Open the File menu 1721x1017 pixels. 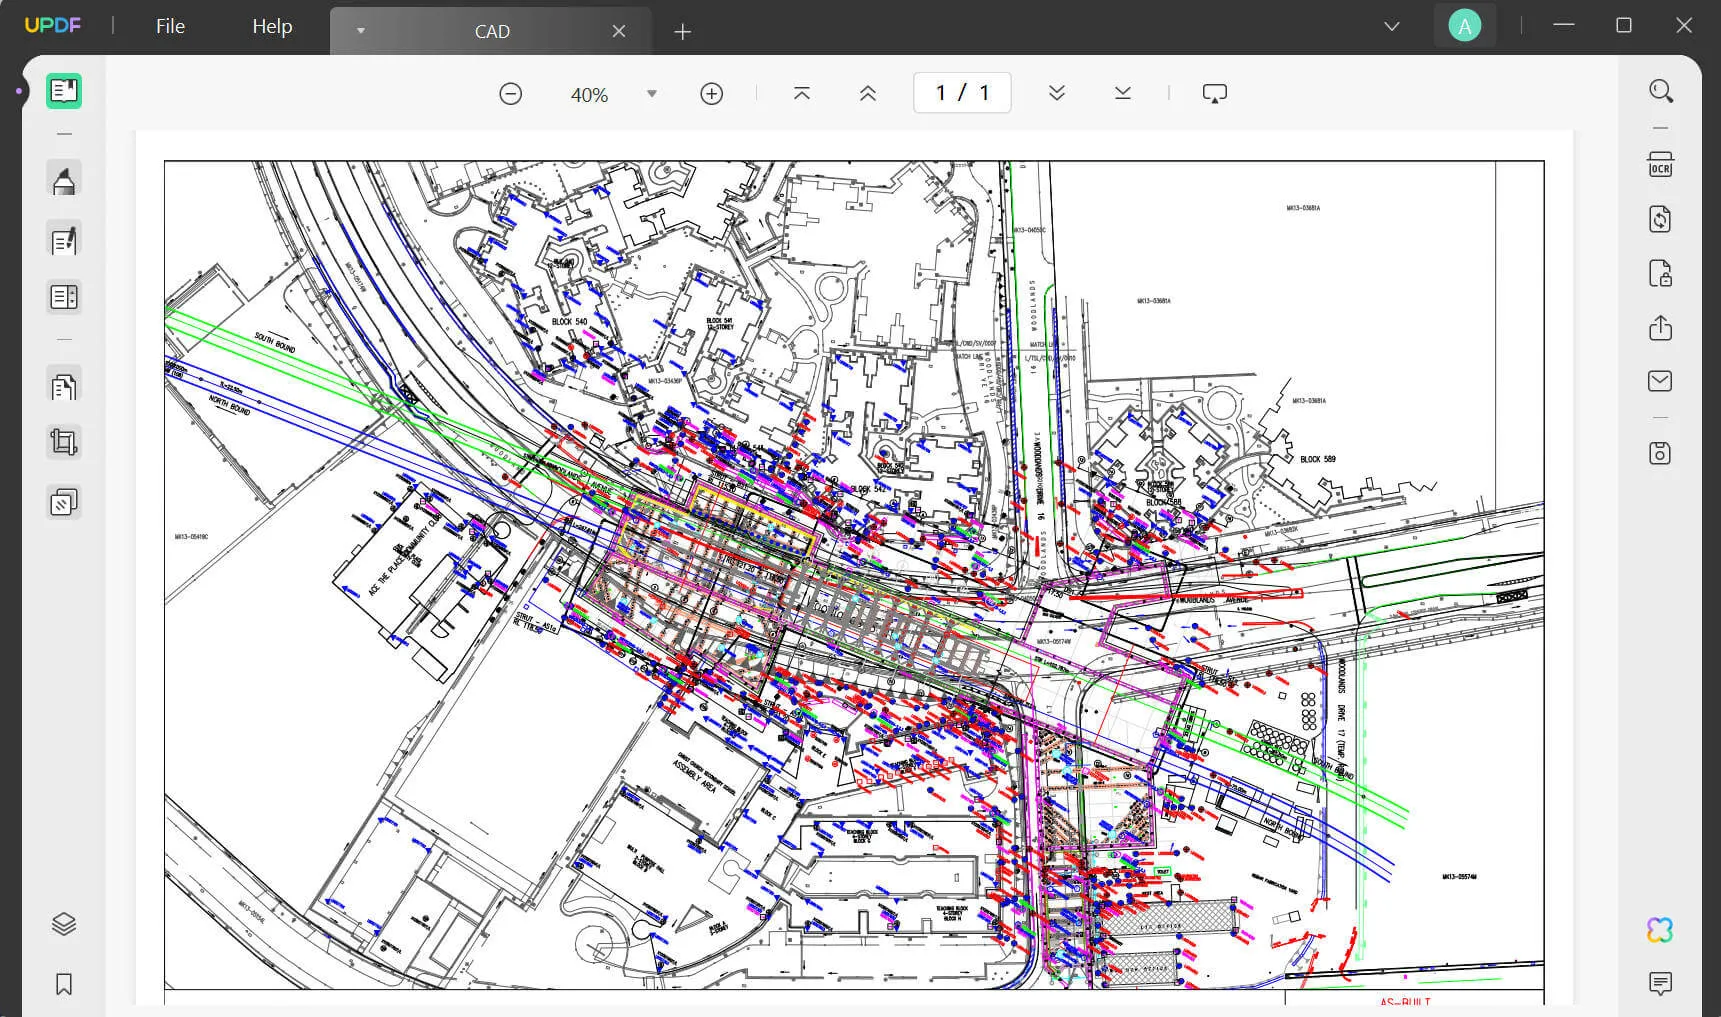point(170,27)
